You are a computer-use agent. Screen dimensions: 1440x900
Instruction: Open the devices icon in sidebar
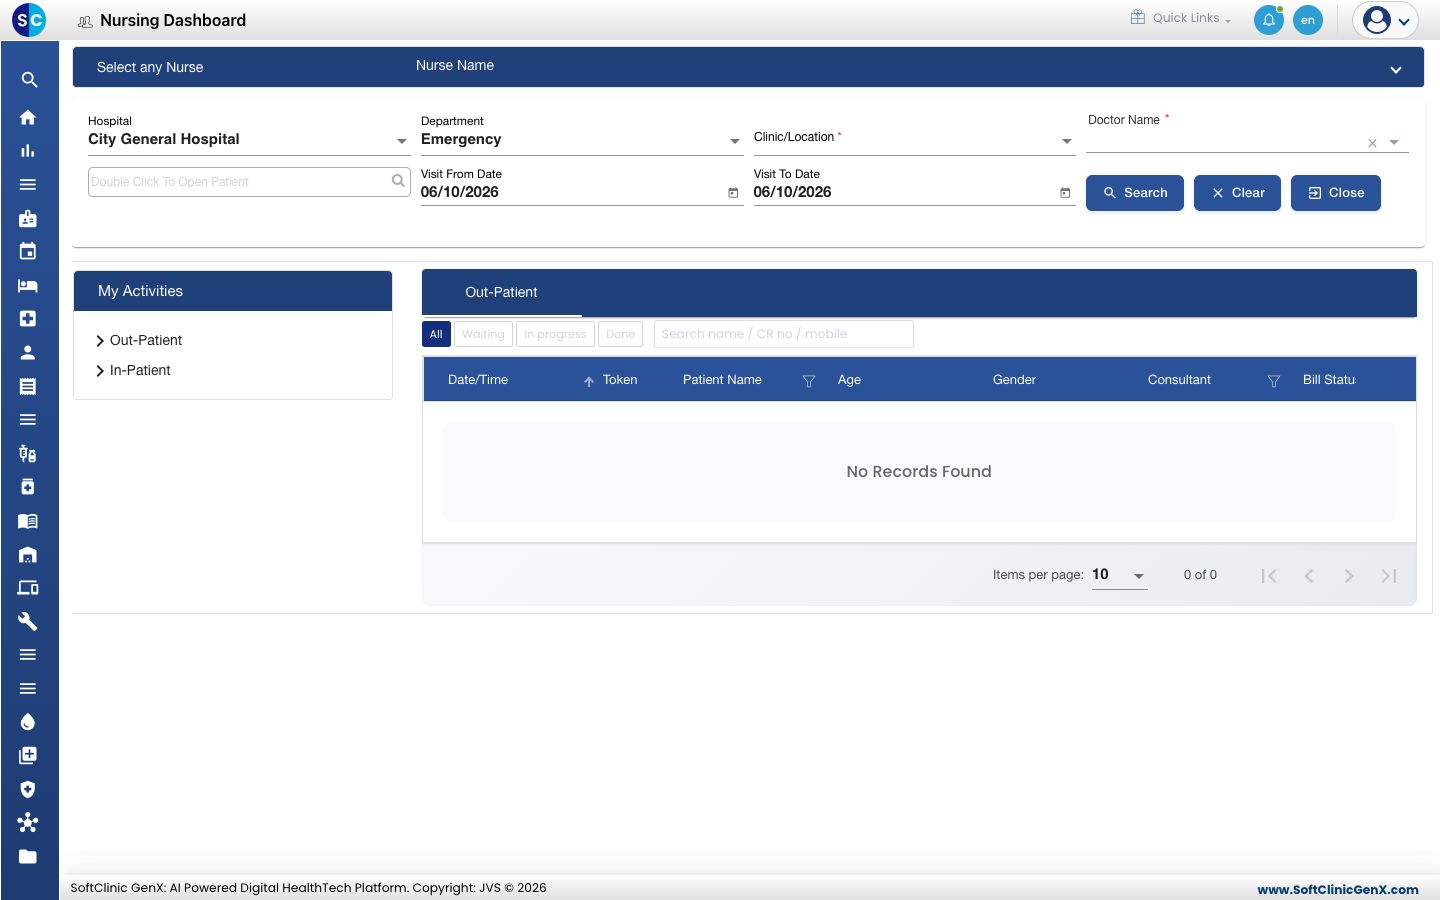[x=28, y=588]
